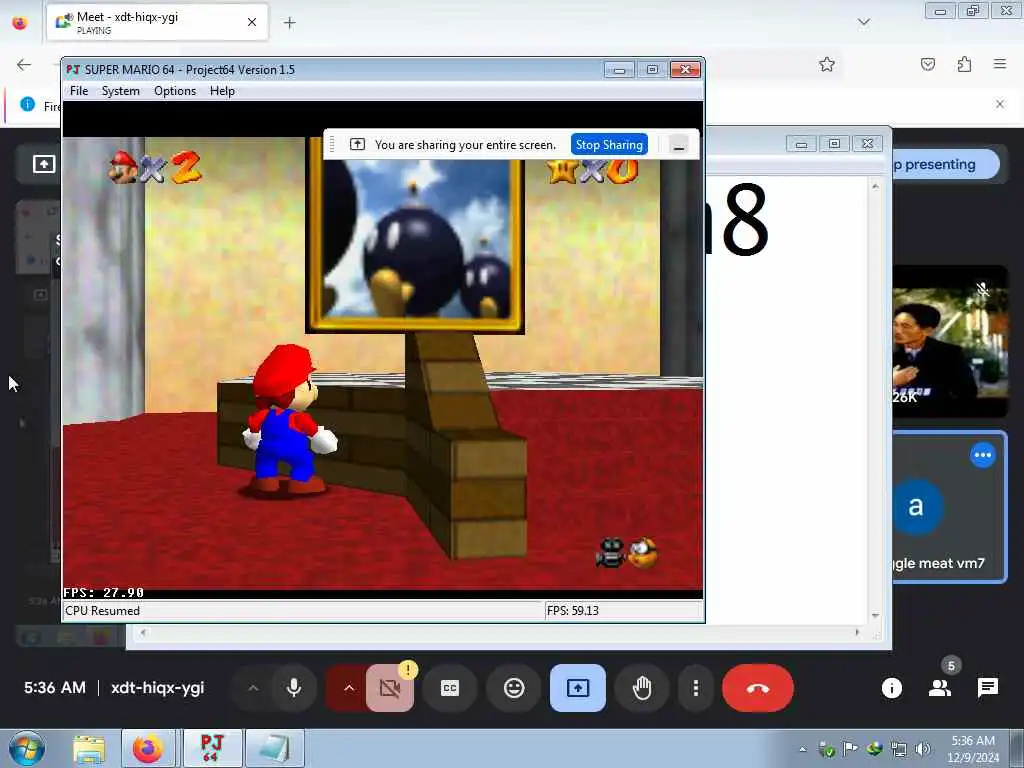Bookmark this page with the star icon
Screen dimensions: 1024x768
827,64
